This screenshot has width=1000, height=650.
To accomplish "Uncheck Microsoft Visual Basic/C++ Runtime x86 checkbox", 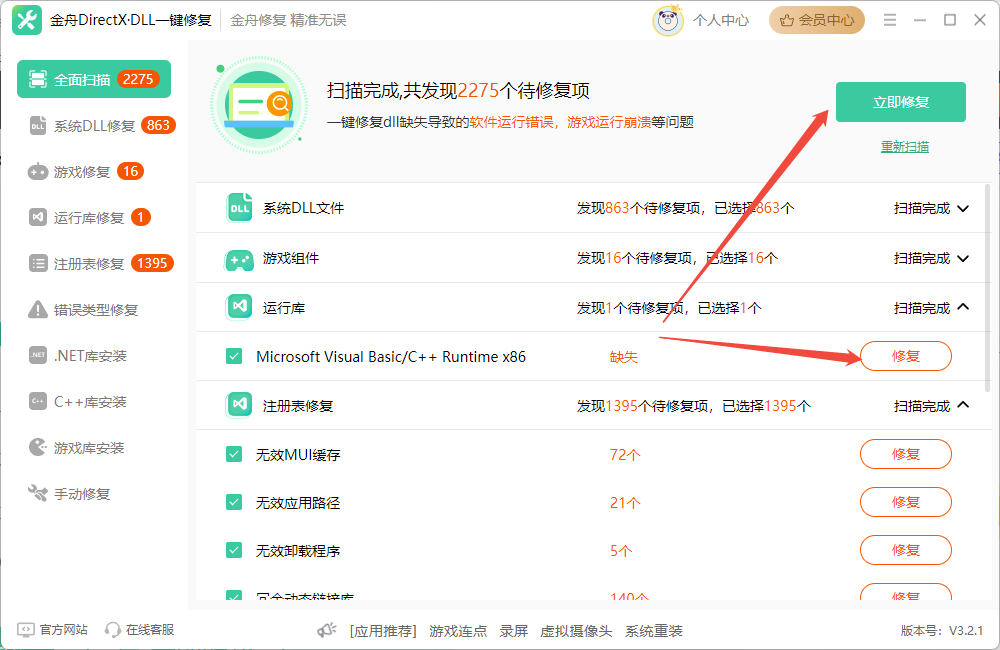I will [234, 356].
